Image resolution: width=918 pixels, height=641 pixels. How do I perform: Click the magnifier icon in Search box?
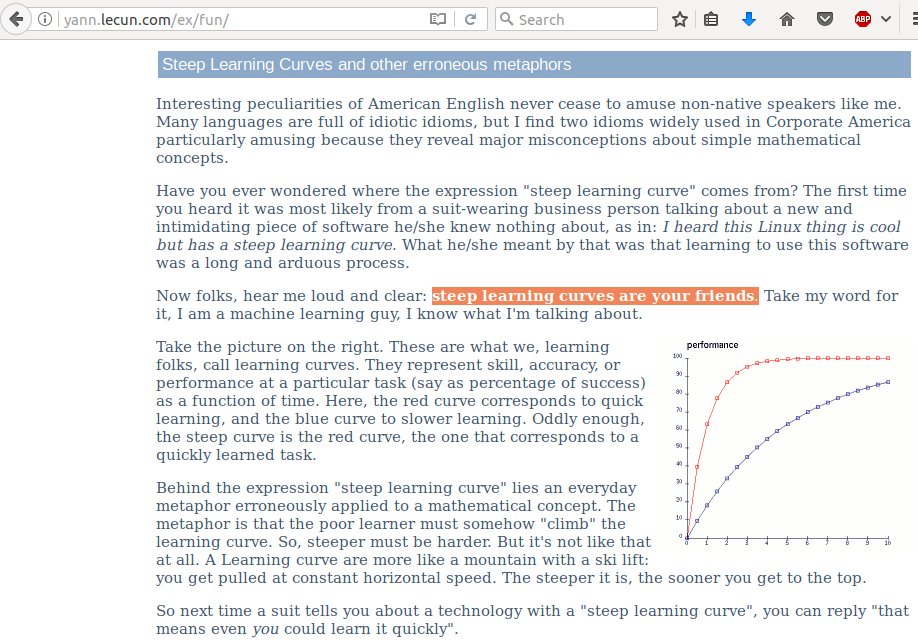coord(506,19)
